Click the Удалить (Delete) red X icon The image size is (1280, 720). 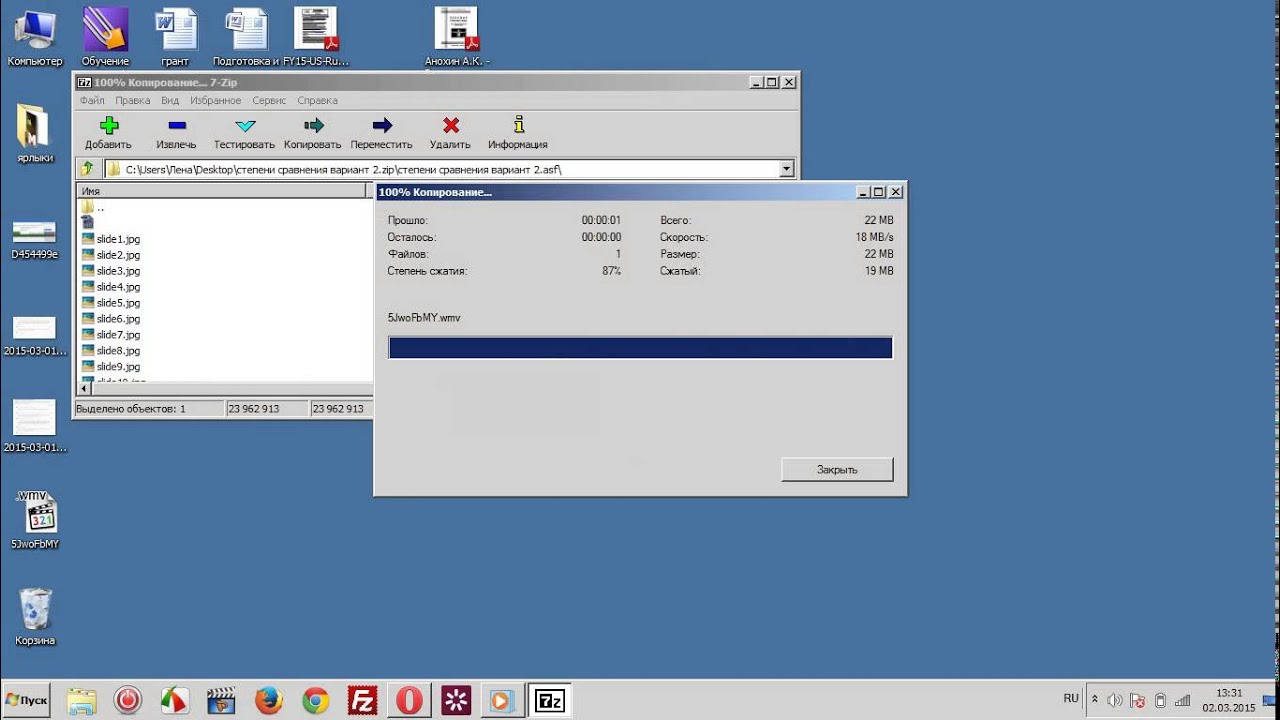point(451,125)
